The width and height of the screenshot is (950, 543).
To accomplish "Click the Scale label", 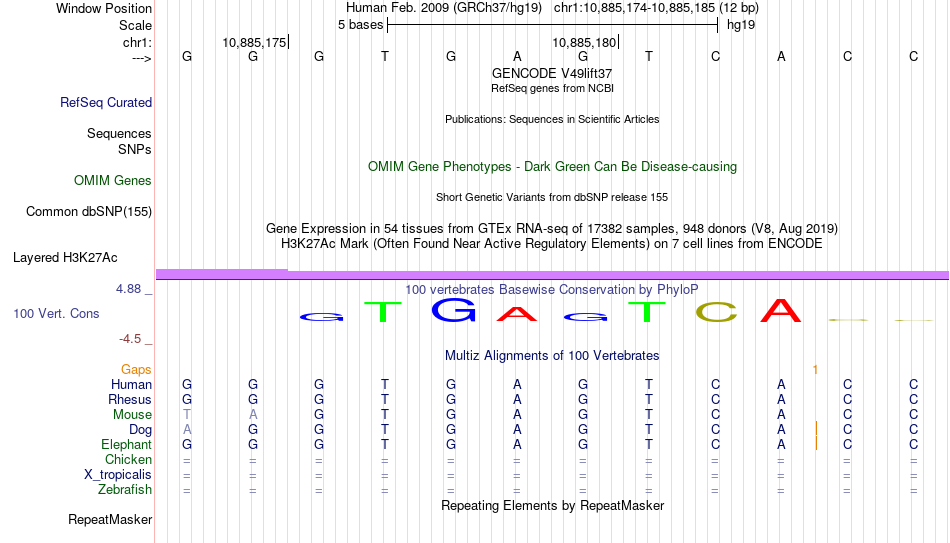I will pyautogui.click(x=135, y=25).
